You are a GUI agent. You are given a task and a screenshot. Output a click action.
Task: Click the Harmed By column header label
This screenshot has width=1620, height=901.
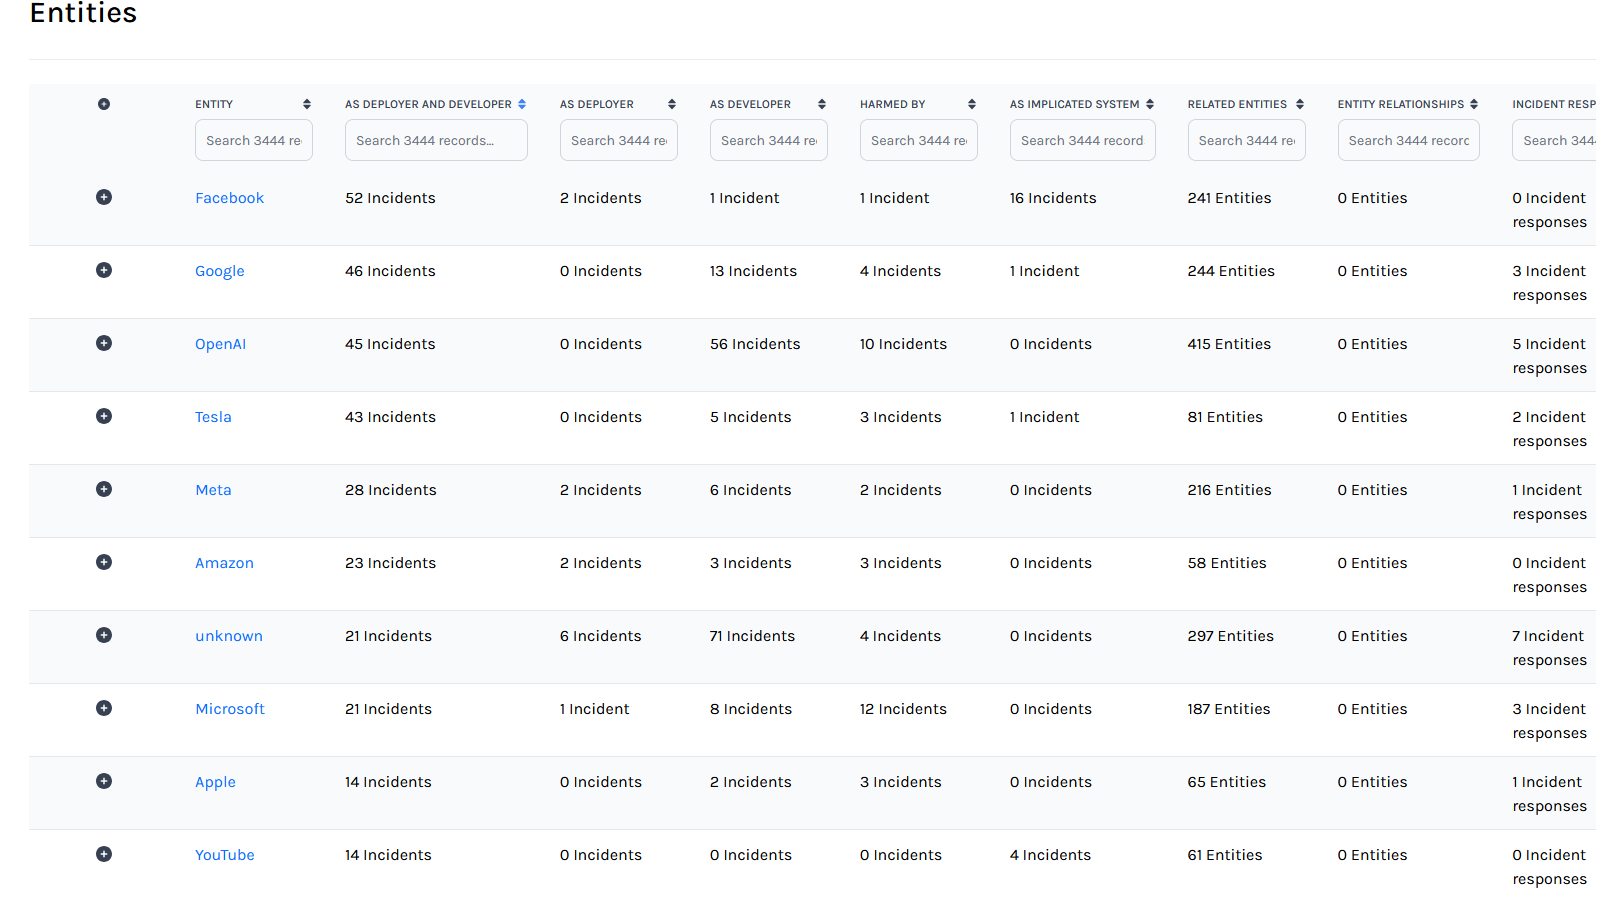point(893,104)
